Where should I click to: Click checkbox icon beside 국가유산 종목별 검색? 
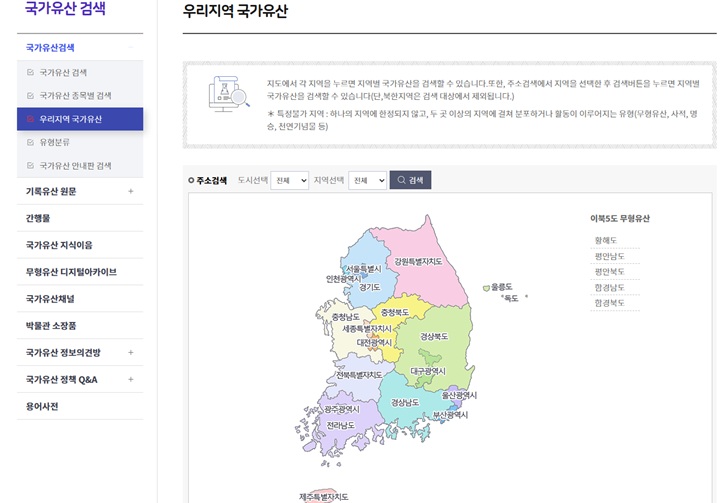[x=30, y=96]
